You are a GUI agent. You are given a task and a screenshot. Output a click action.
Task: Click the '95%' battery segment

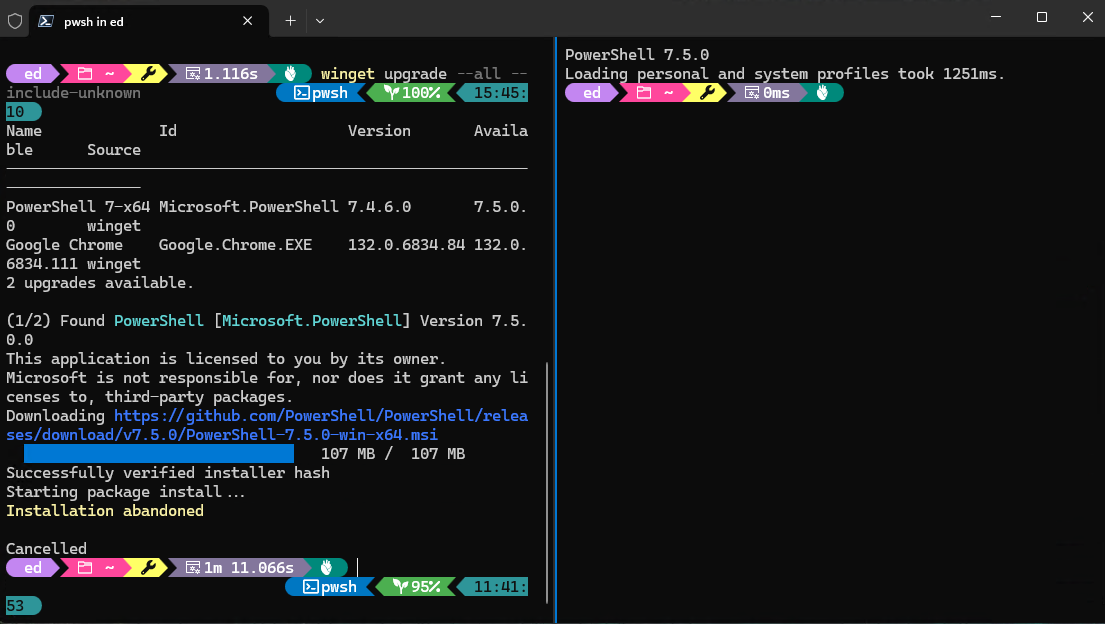click(416, 587)
